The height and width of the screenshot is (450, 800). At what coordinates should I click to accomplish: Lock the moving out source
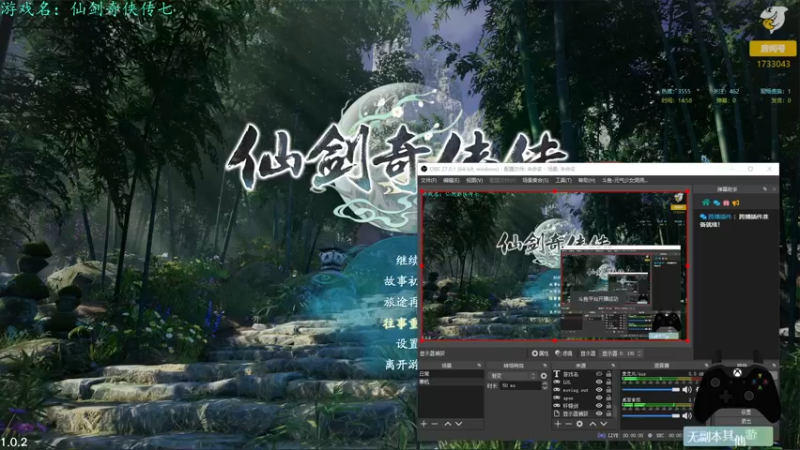[x=608, y=390]
